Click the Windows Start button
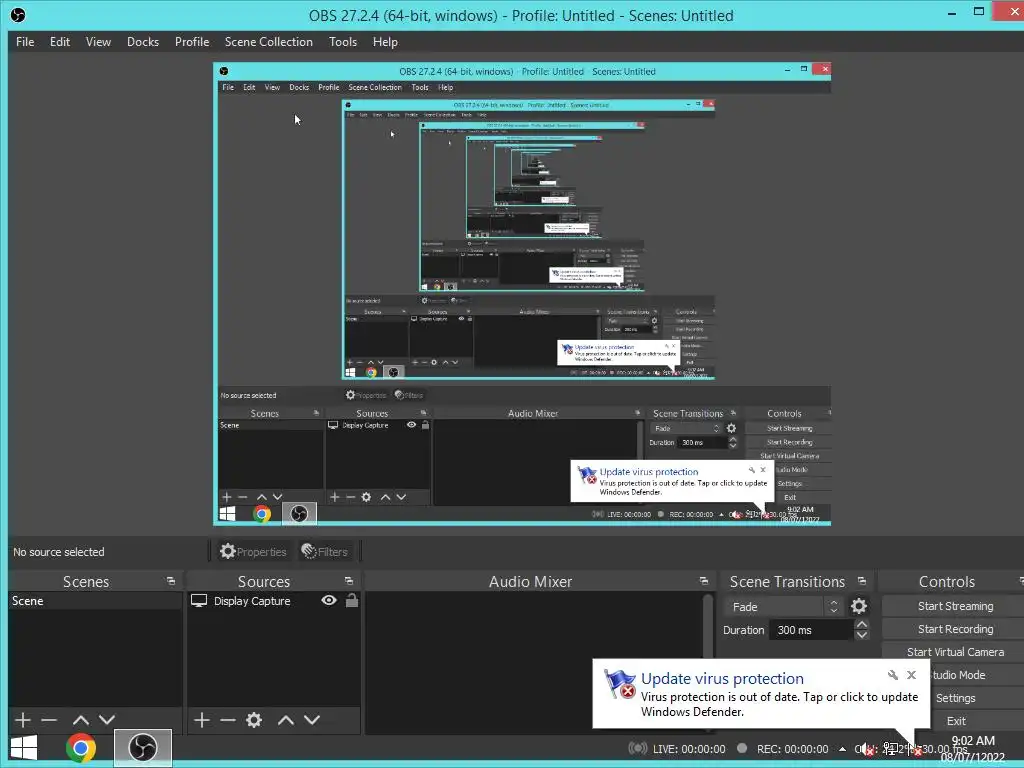Viewport: 1024px width, 768px height. [x=24, y=748]
